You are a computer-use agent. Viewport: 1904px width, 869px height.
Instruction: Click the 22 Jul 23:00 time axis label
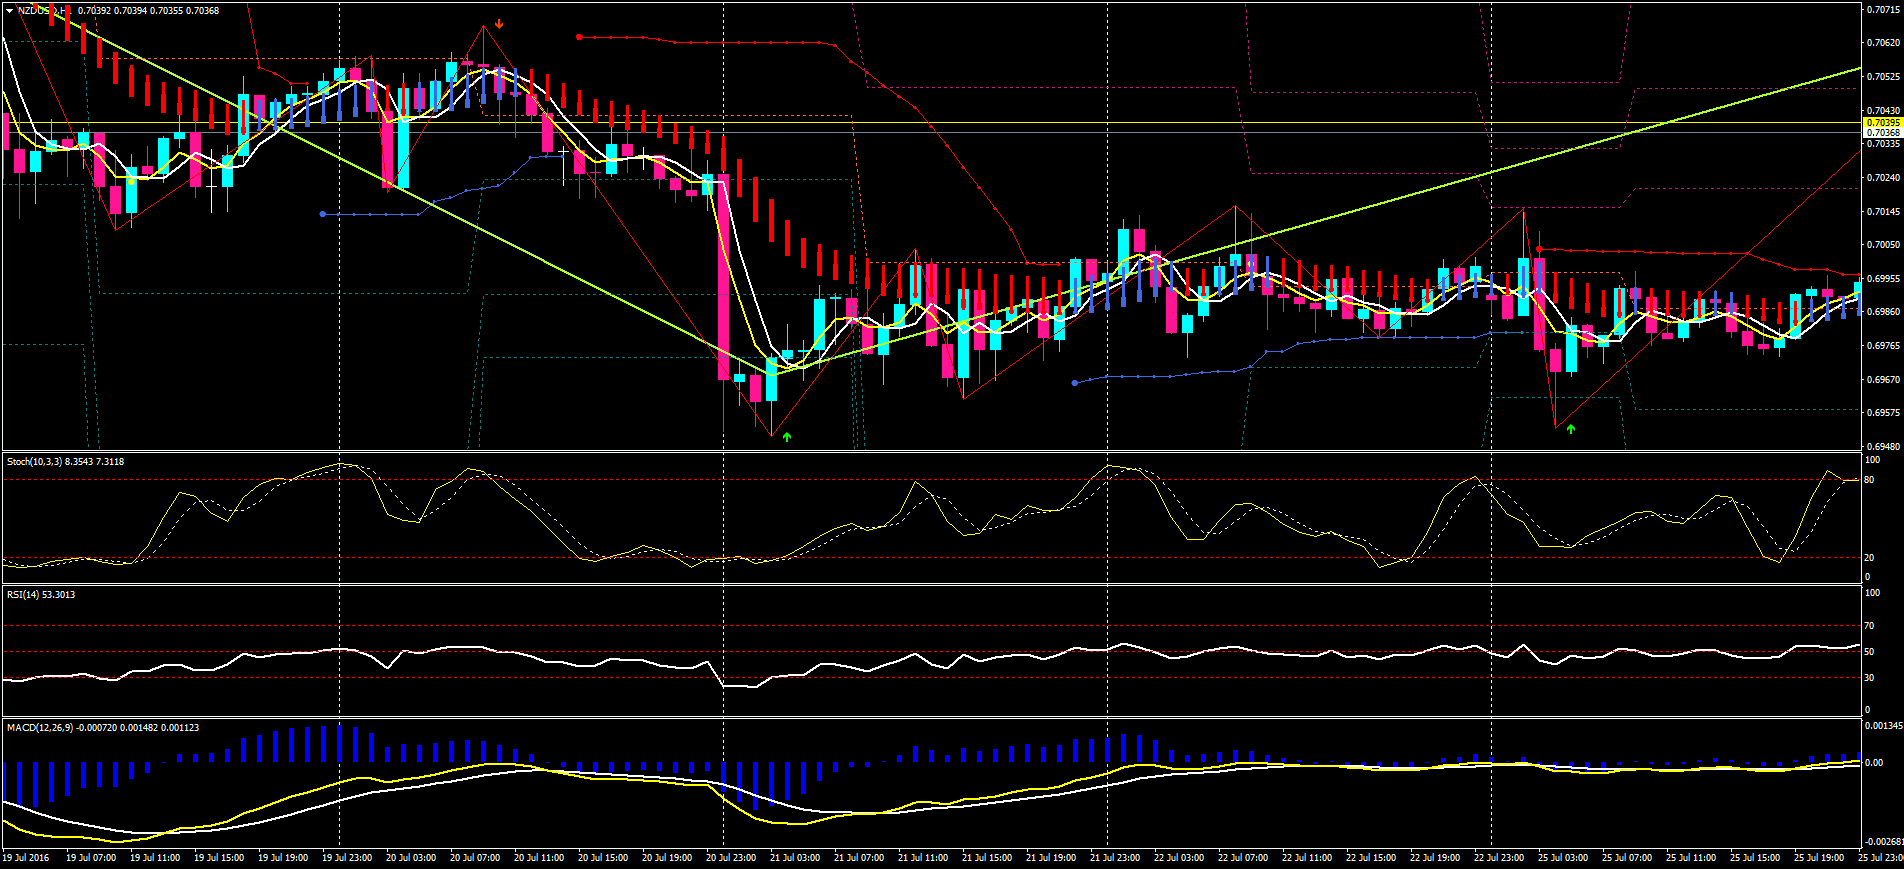tap(1499, 858)
